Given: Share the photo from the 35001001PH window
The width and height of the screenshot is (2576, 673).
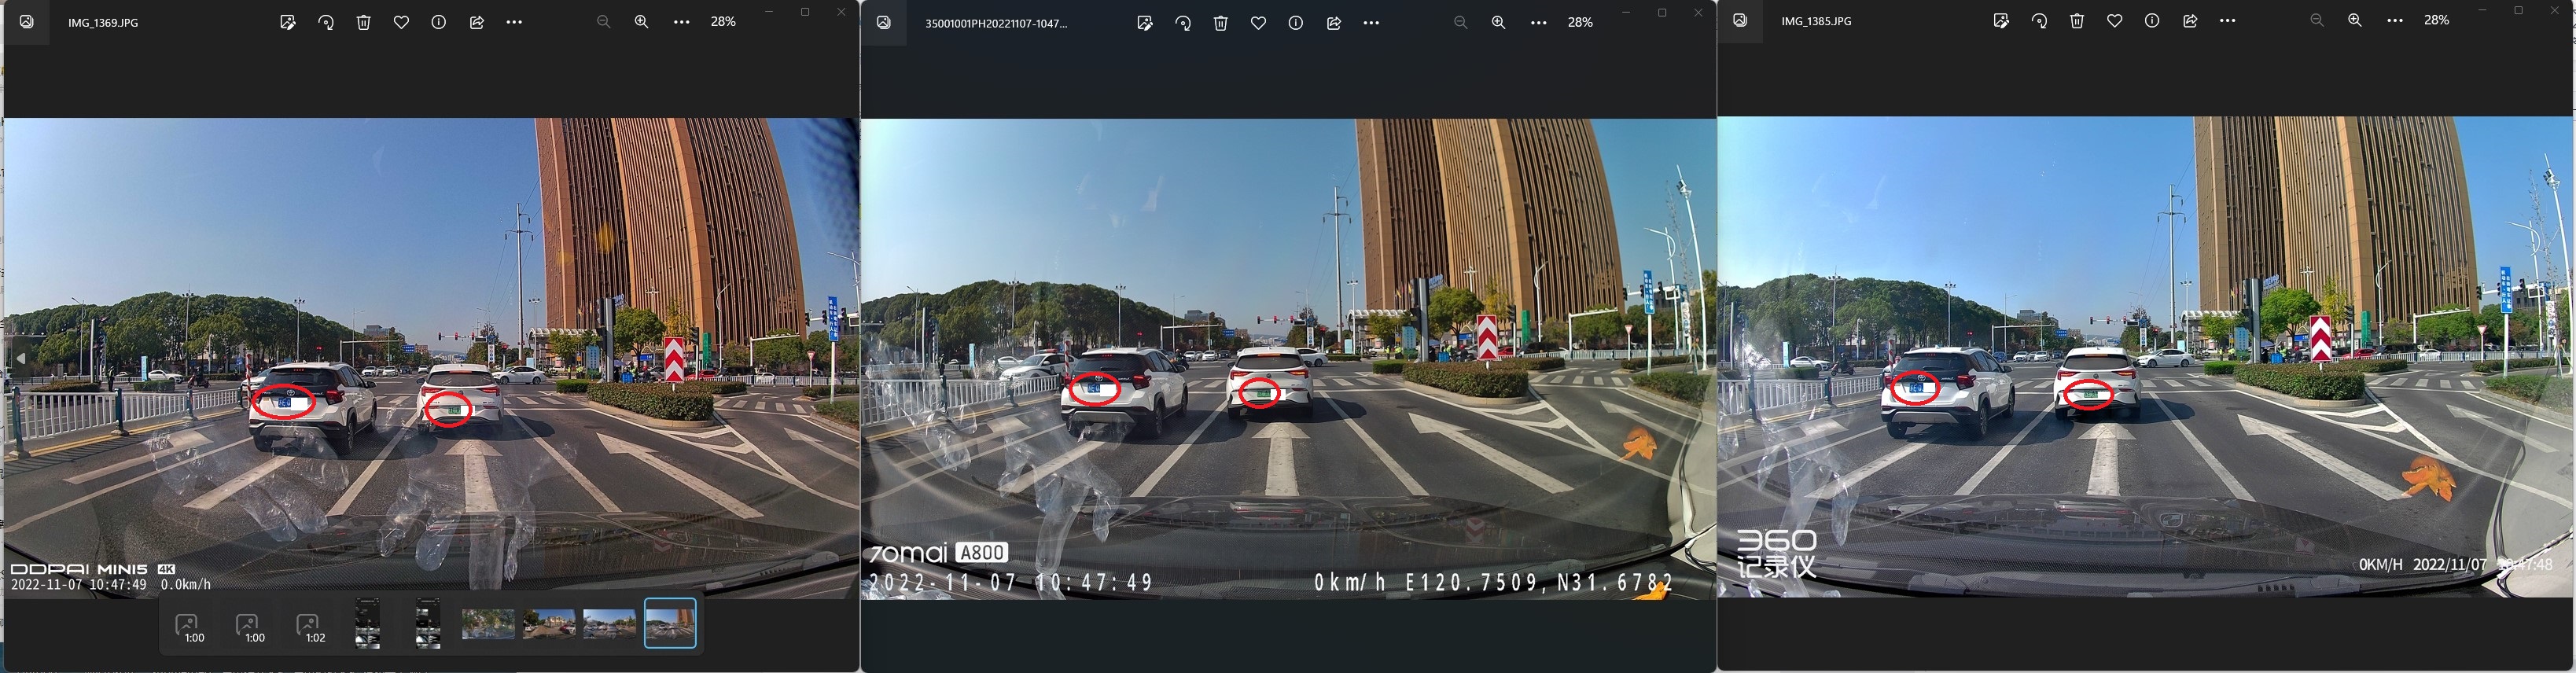Looking at the screenshot, I should 1334,22.
